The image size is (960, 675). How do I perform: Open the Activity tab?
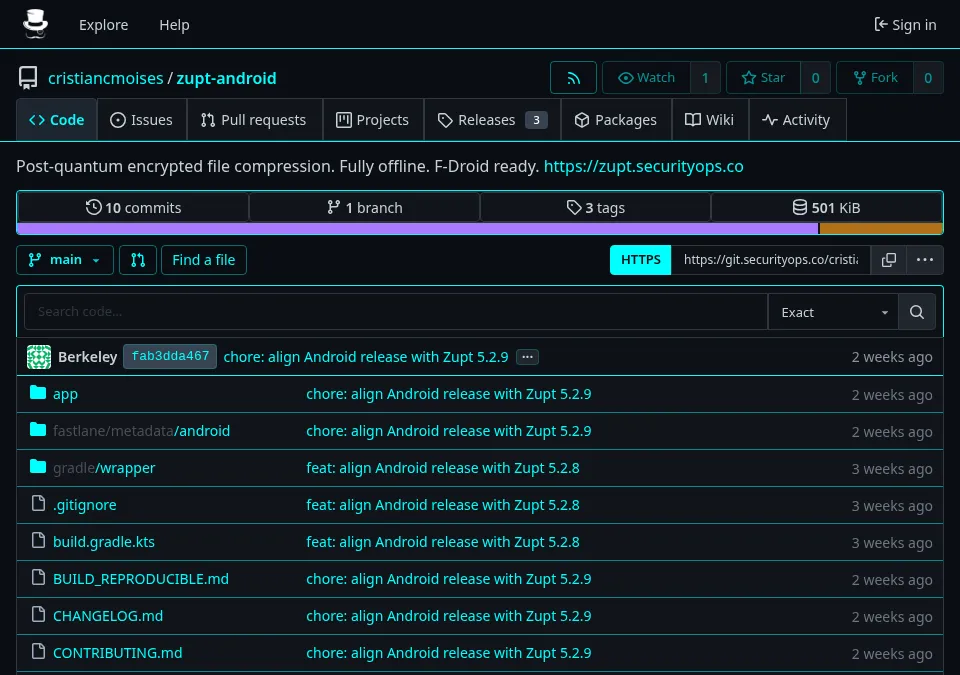pyautogui.click(x=797, y=120)
